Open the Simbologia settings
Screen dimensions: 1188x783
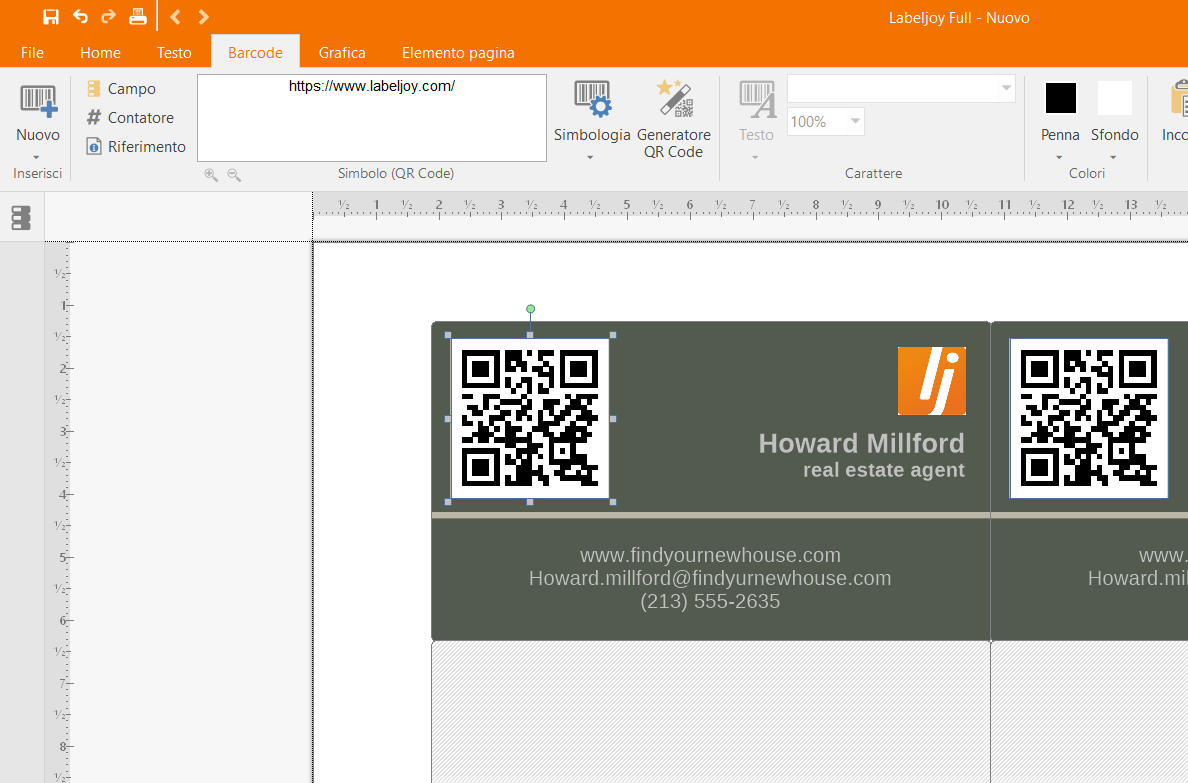pos(592,112)
